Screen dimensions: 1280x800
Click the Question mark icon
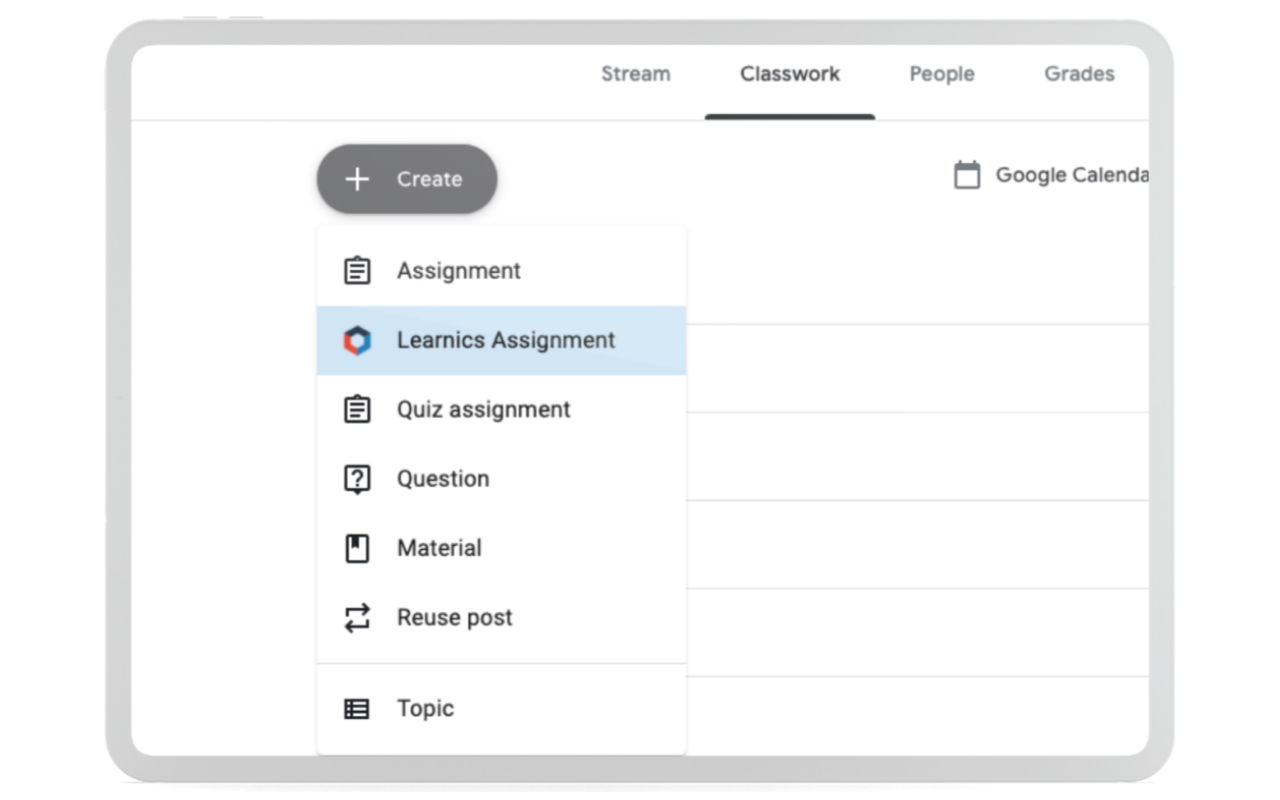[x=357, y=480]
